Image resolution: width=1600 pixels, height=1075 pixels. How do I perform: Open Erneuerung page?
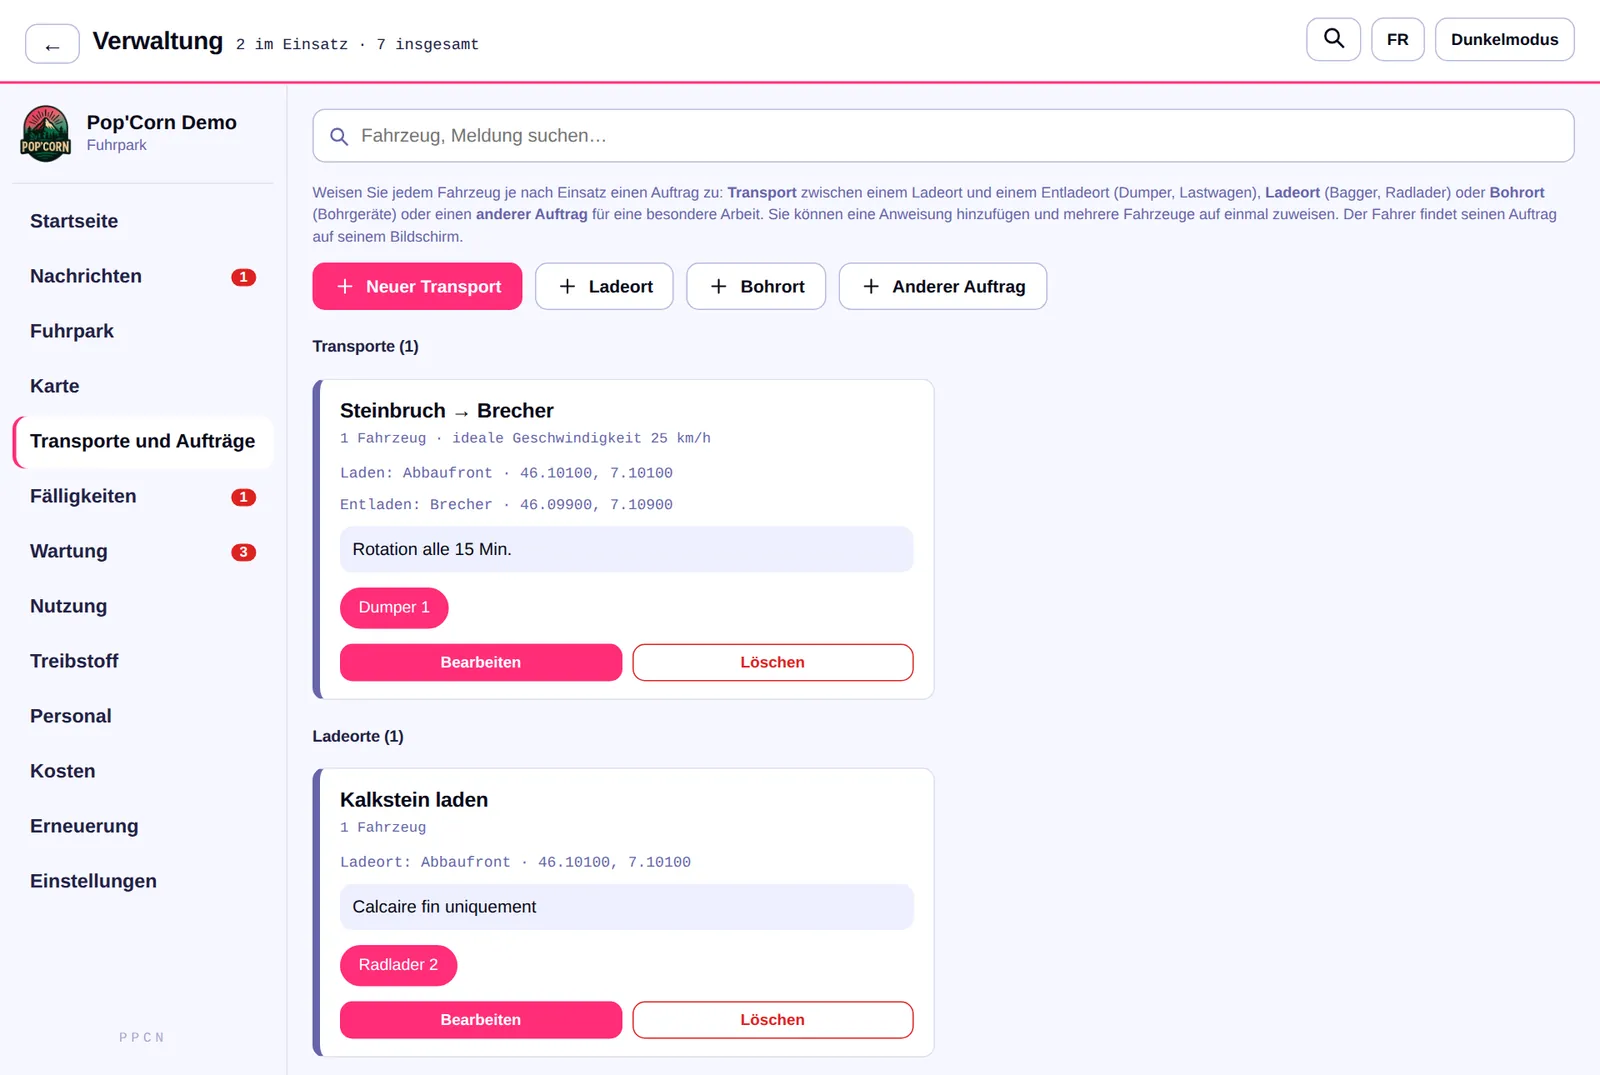pyautogui.click(x=142, y=826)
